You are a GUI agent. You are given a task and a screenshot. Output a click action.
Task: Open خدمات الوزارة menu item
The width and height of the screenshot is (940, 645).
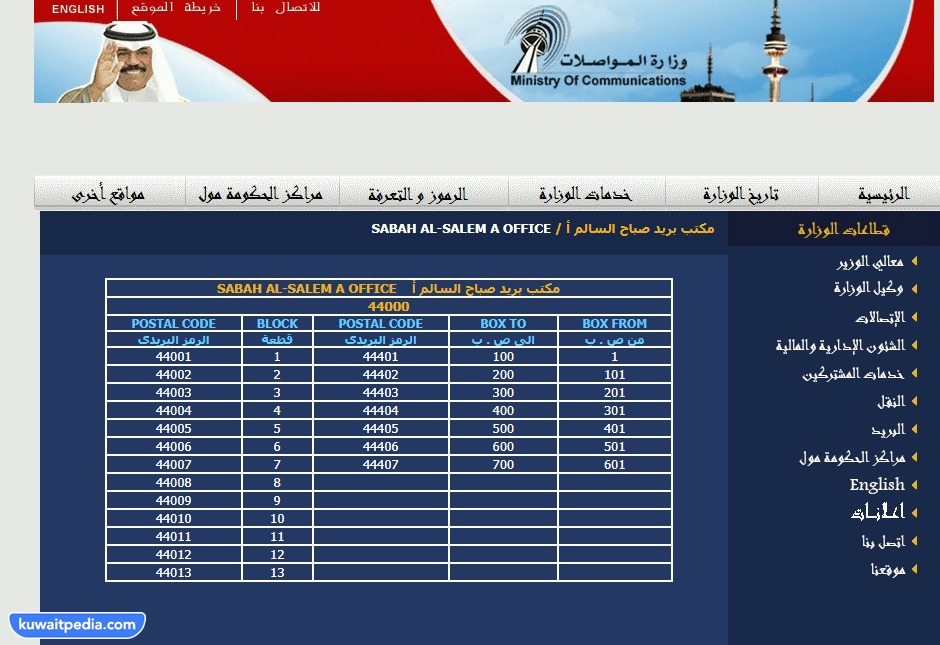[585, 194]
